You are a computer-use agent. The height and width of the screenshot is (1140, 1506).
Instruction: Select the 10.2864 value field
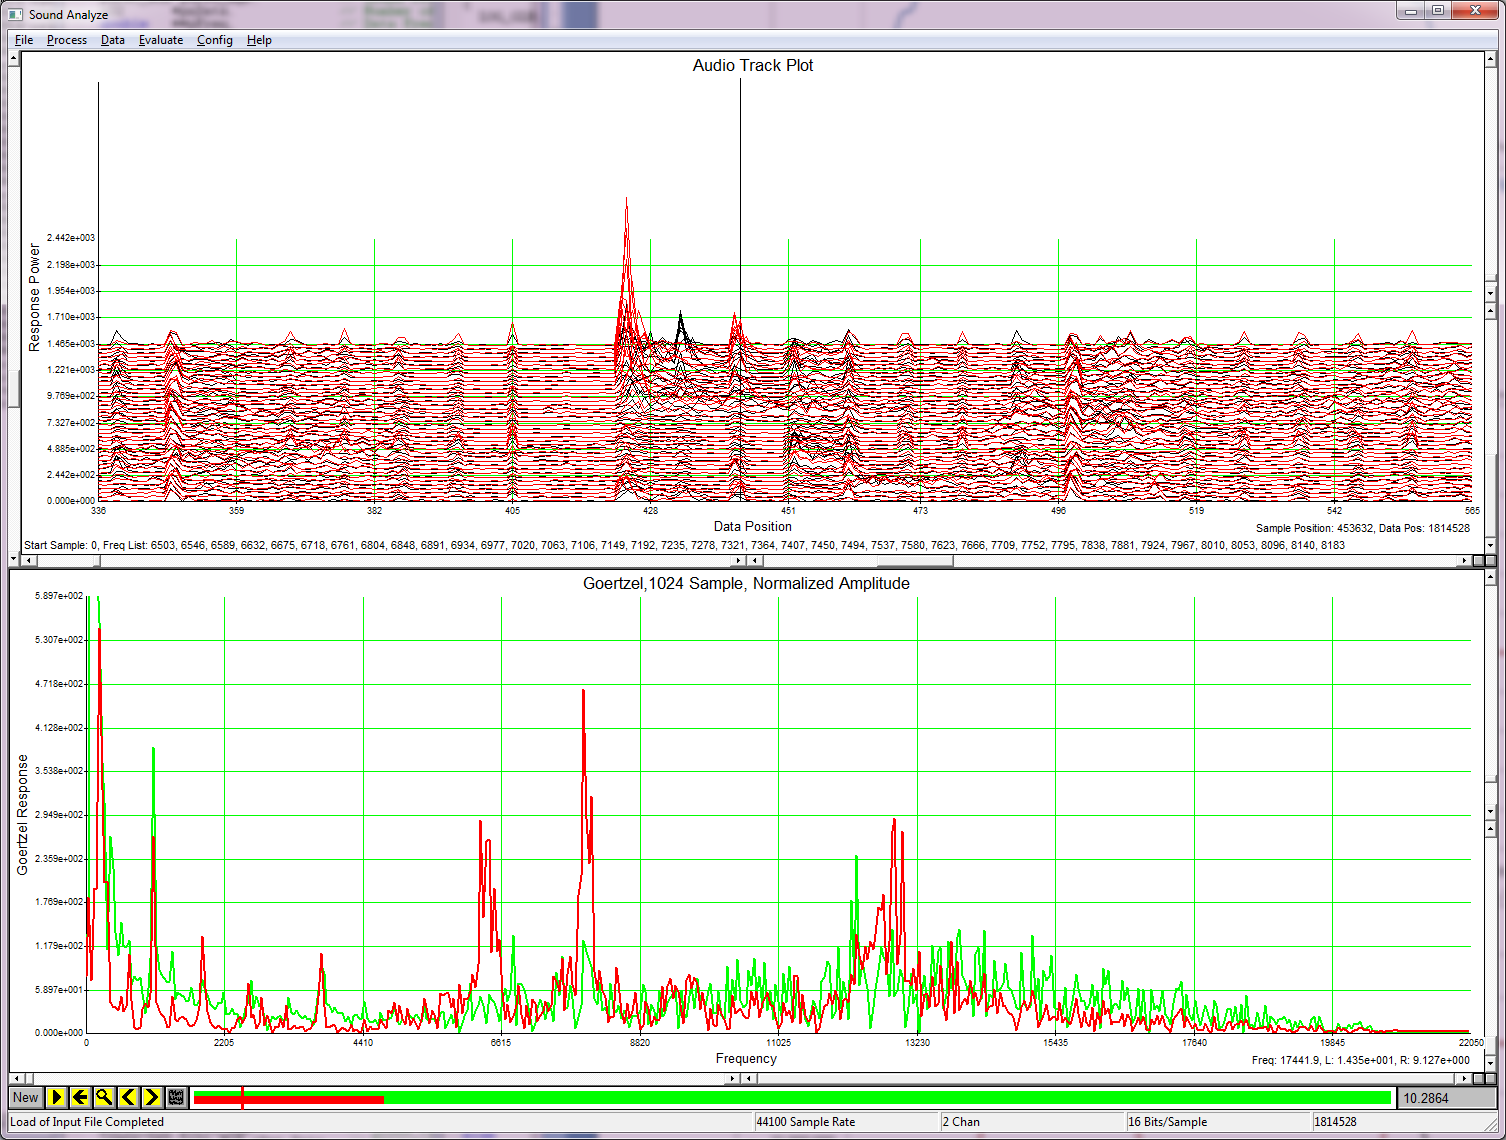[x=1447, y=1097]
